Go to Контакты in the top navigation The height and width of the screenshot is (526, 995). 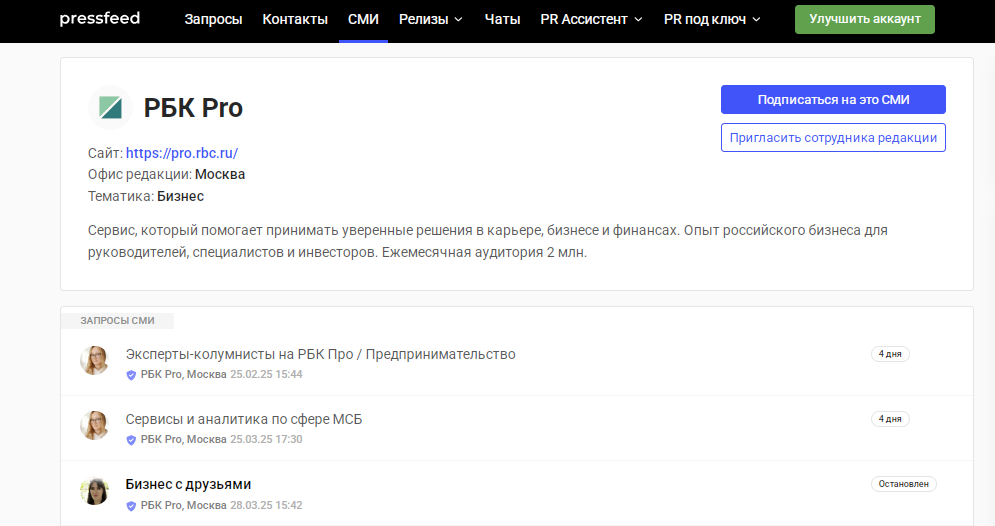pos(295,20)
